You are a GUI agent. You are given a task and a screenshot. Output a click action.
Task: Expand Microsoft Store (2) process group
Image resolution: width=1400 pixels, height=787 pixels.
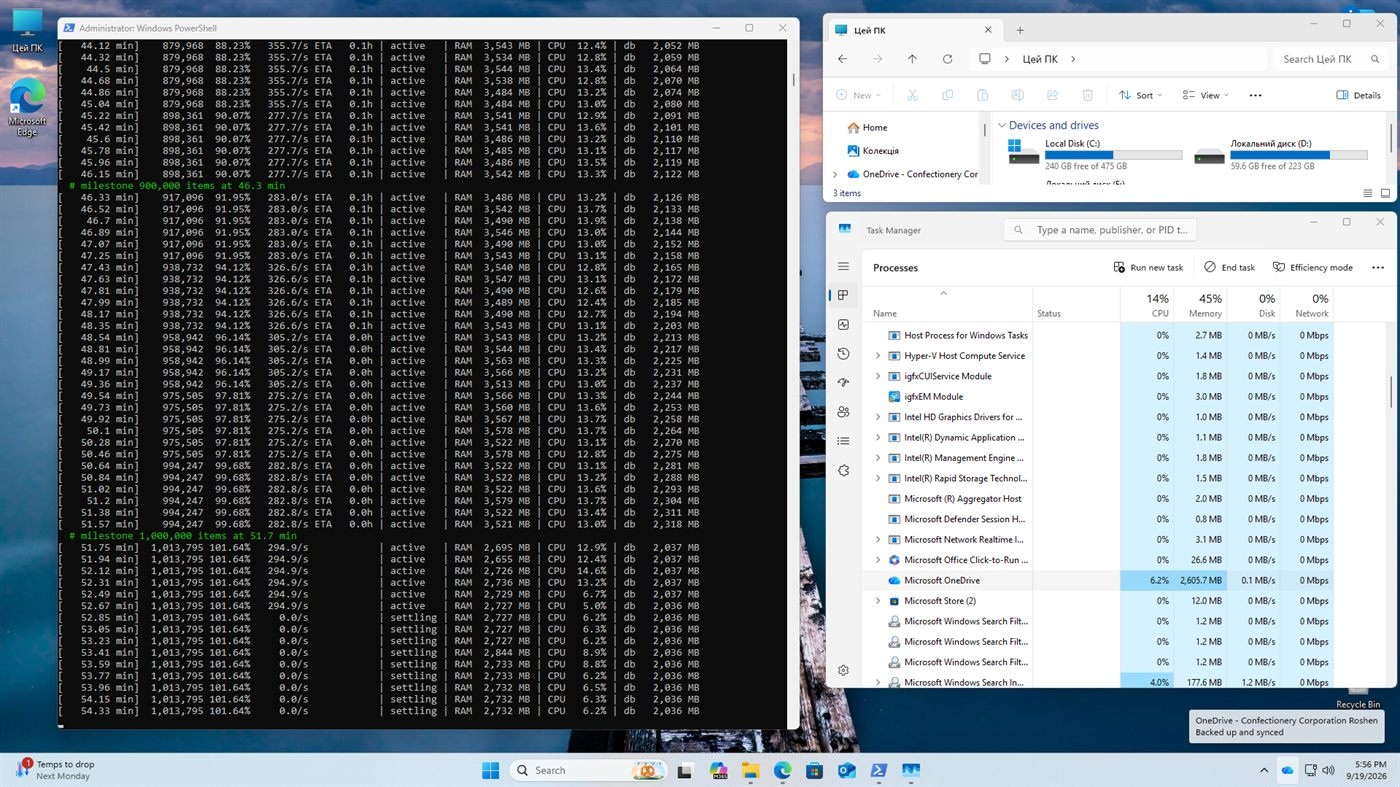pos(878,601)
